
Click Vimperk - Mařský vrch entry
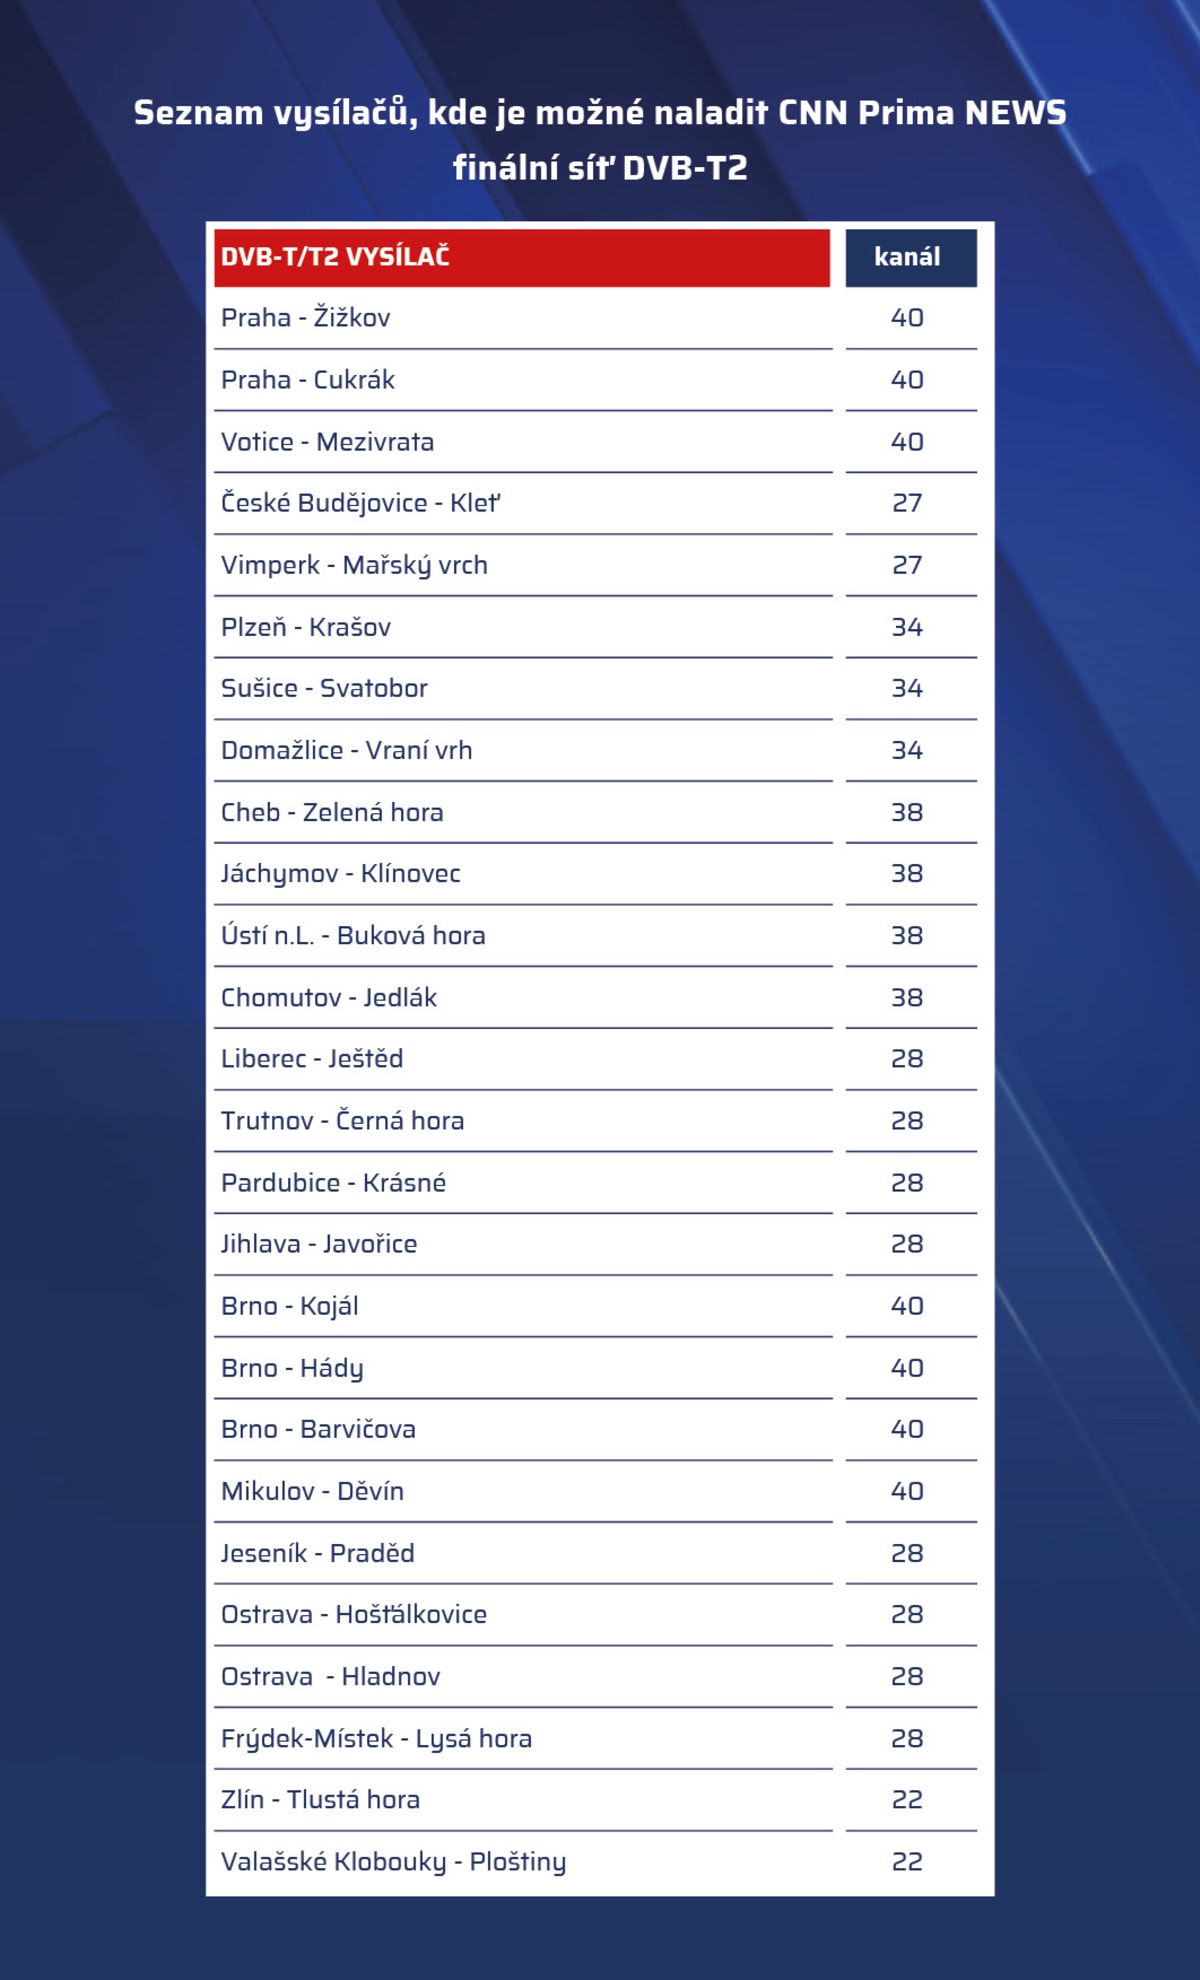[x=354, y=565]
